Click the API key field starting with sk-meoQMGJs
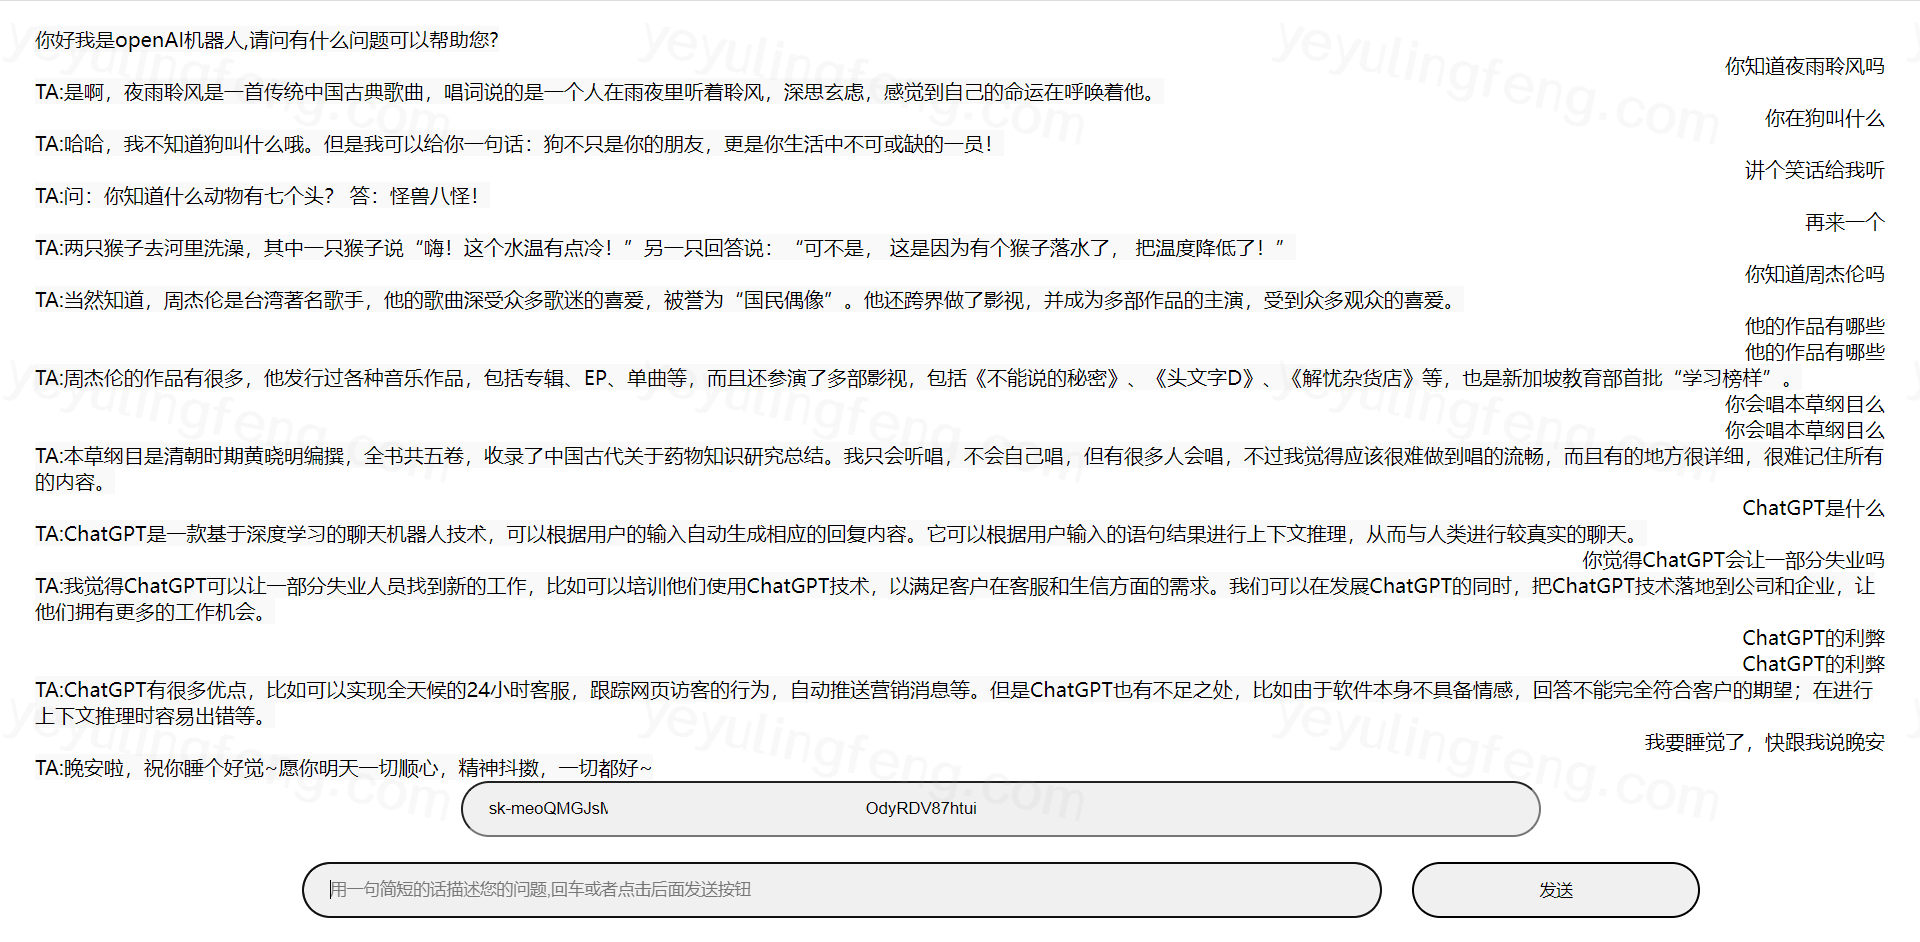The width and height of the screenshot is (1920, 942). coord(1000,809)
